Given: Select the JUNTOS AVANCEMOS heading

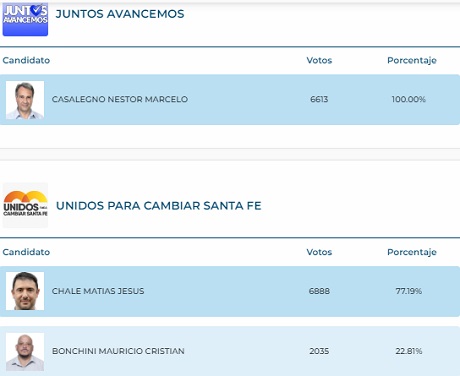Looking at the screenshot, I should point(120,14).
